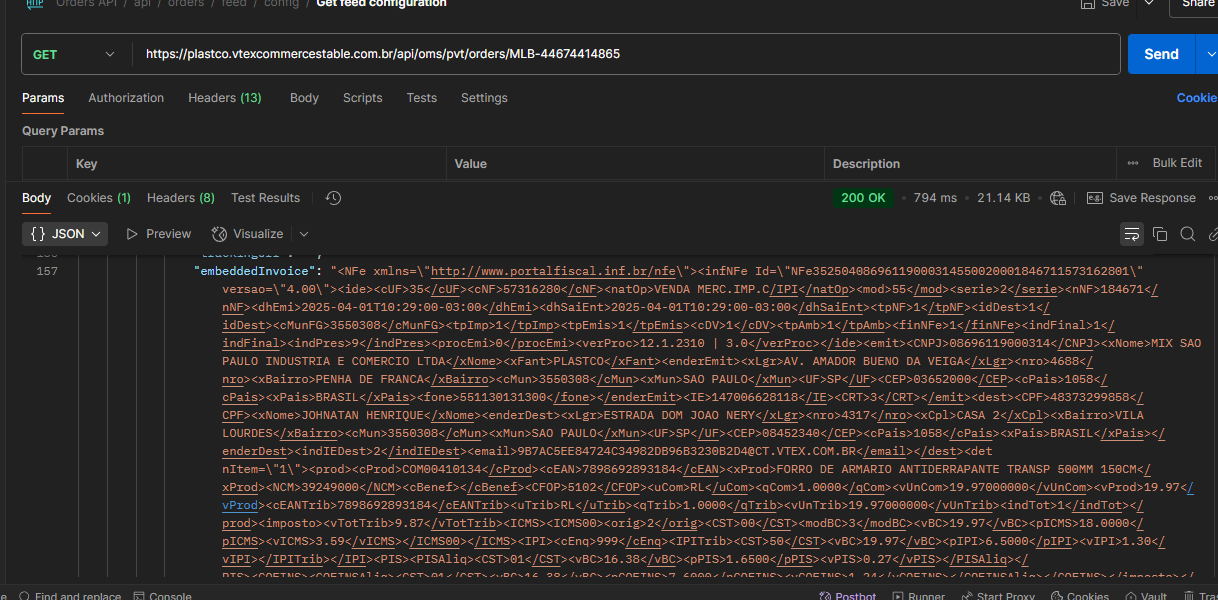Send the request

point(1161,54)
